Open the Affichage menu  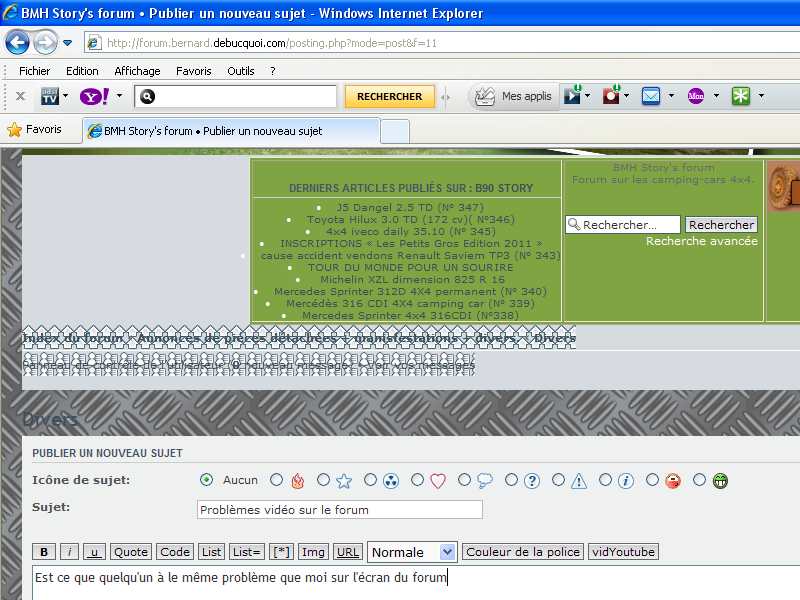[x=137, y=71]
